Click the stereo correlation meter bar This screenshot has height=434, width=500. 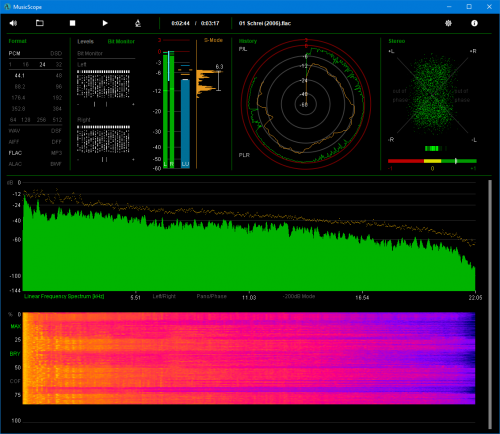tap(432, 161)
